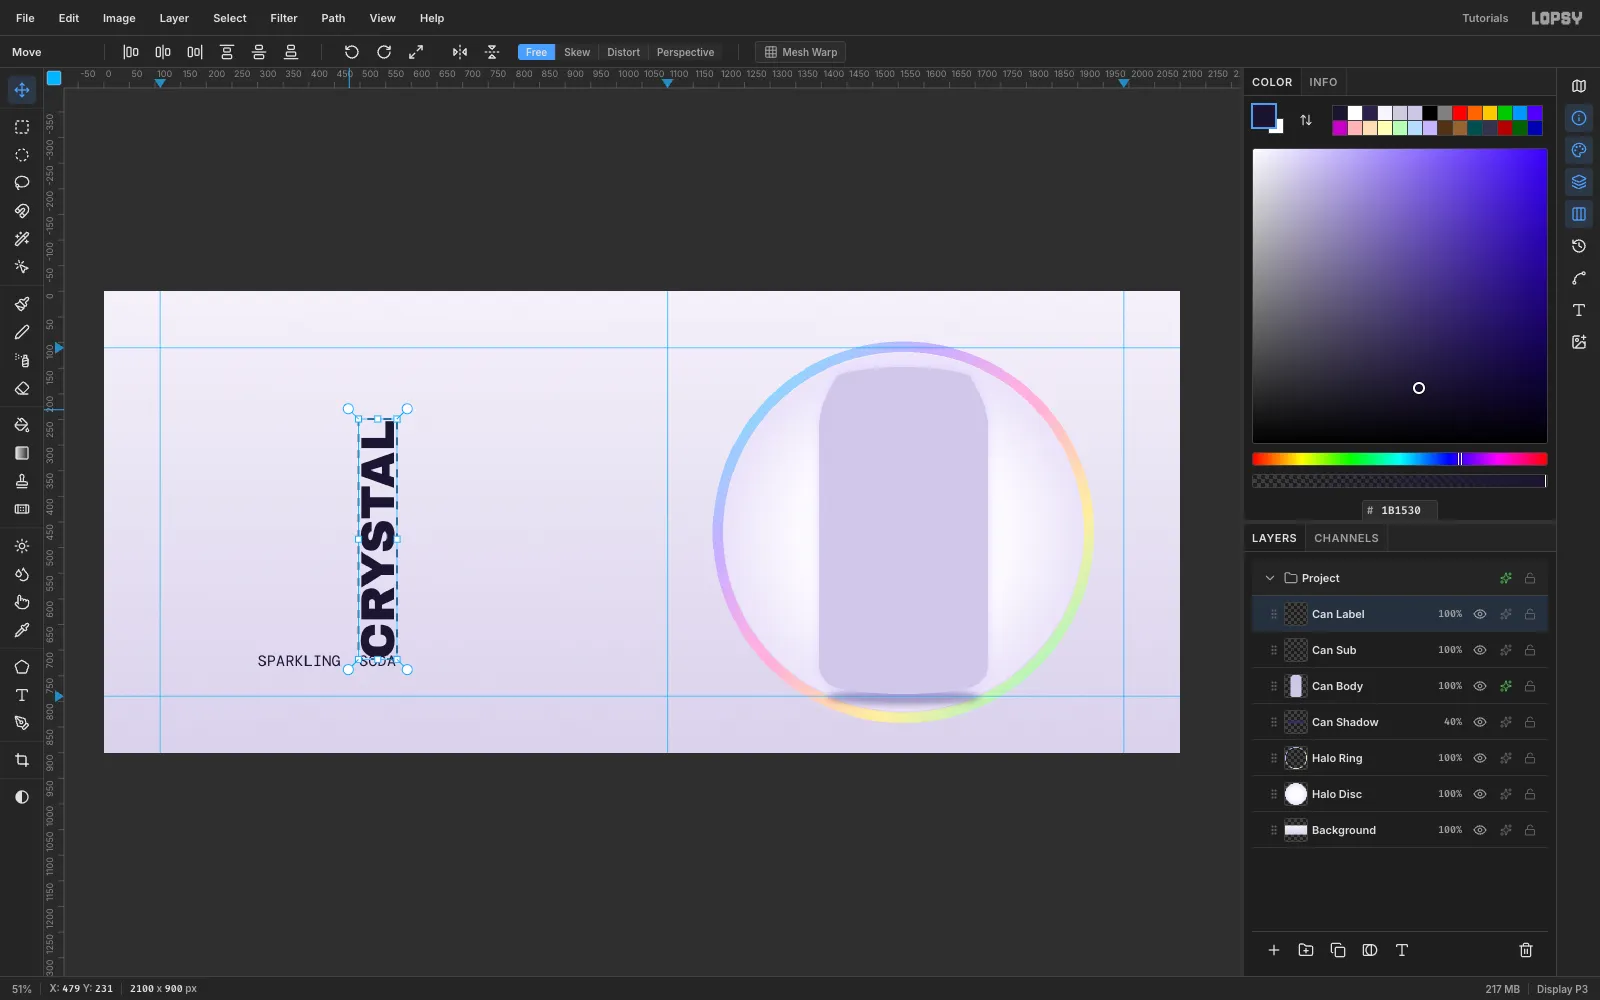Toggle lock on Project group
The image size is (1600, 1000).
point(1530,578)
